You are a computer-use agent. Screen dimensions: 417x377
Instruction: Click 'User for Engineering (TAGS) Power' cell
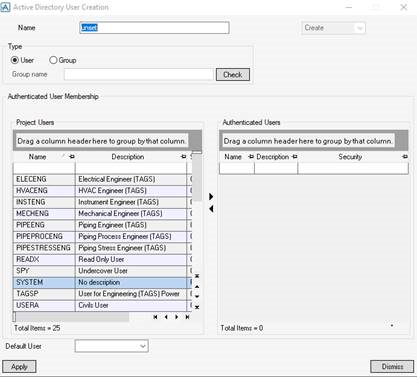coord(131,294)
